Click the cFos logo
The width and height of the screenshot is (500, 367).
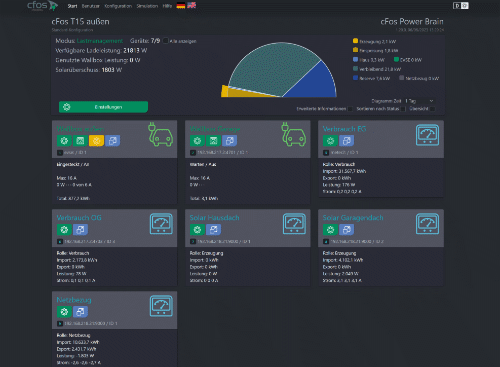pos(42,6)
